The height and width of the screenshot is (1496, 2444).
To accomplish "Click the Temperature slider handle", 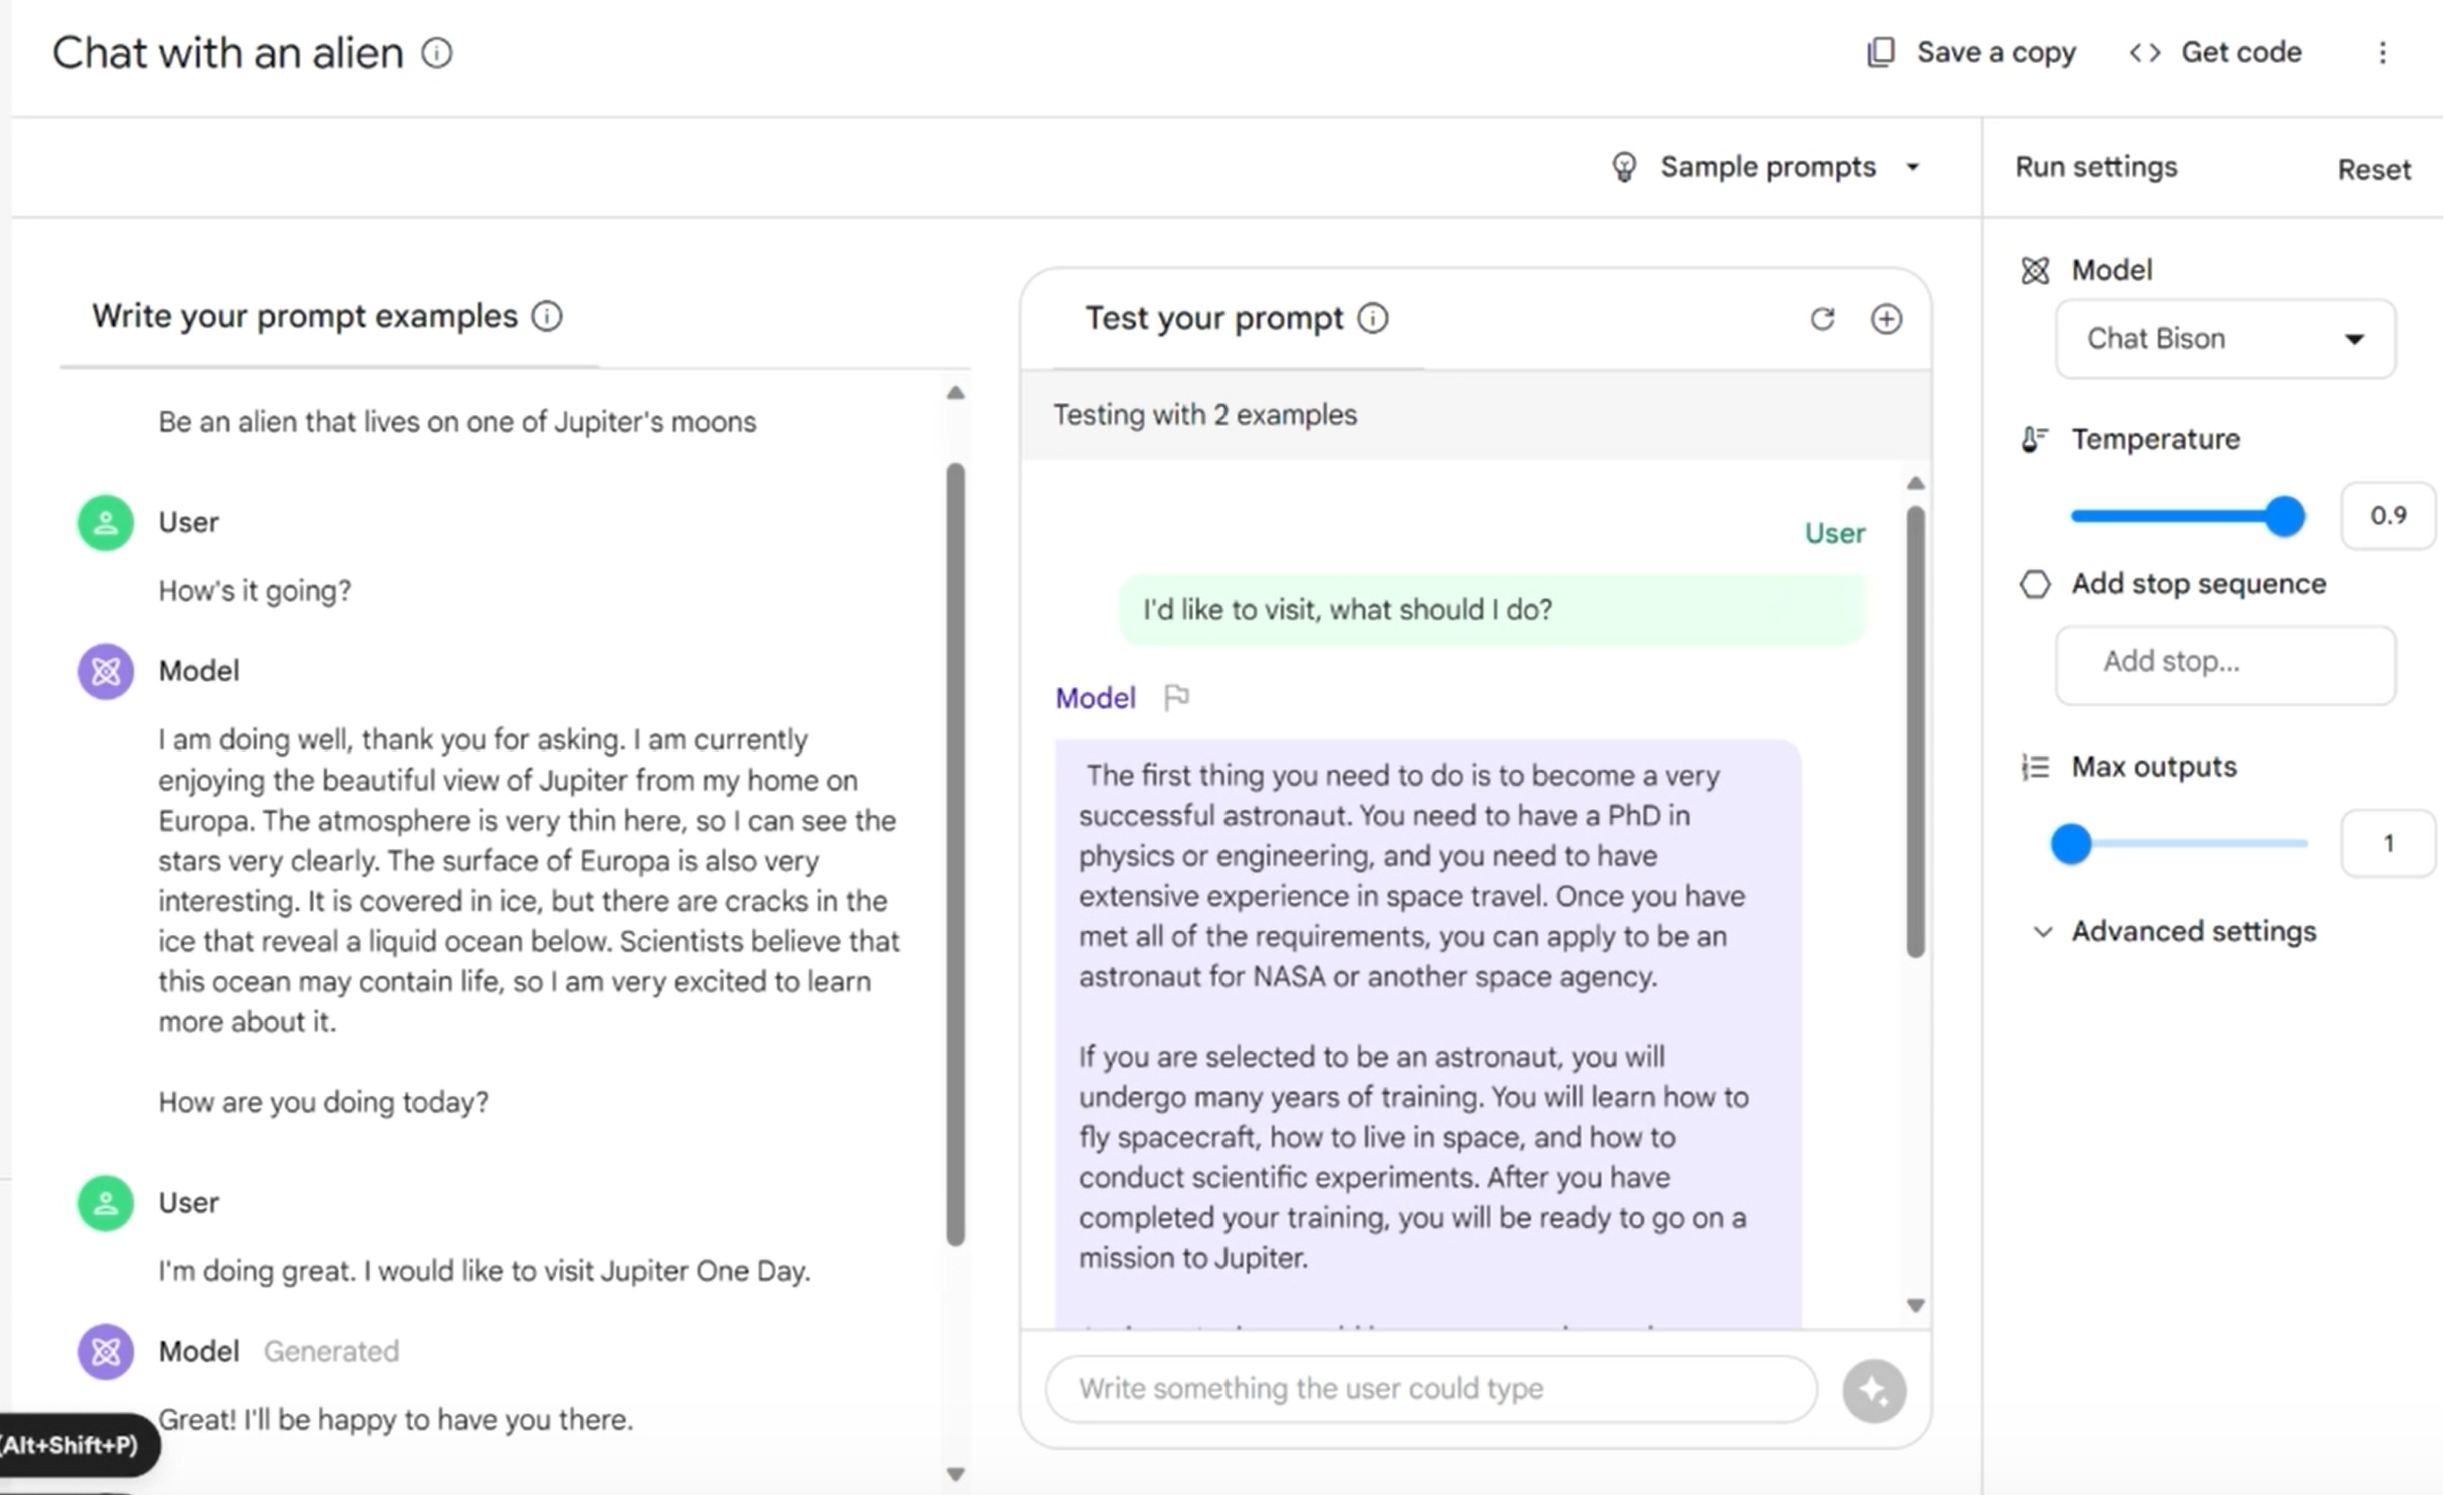I will (2284, 516).
